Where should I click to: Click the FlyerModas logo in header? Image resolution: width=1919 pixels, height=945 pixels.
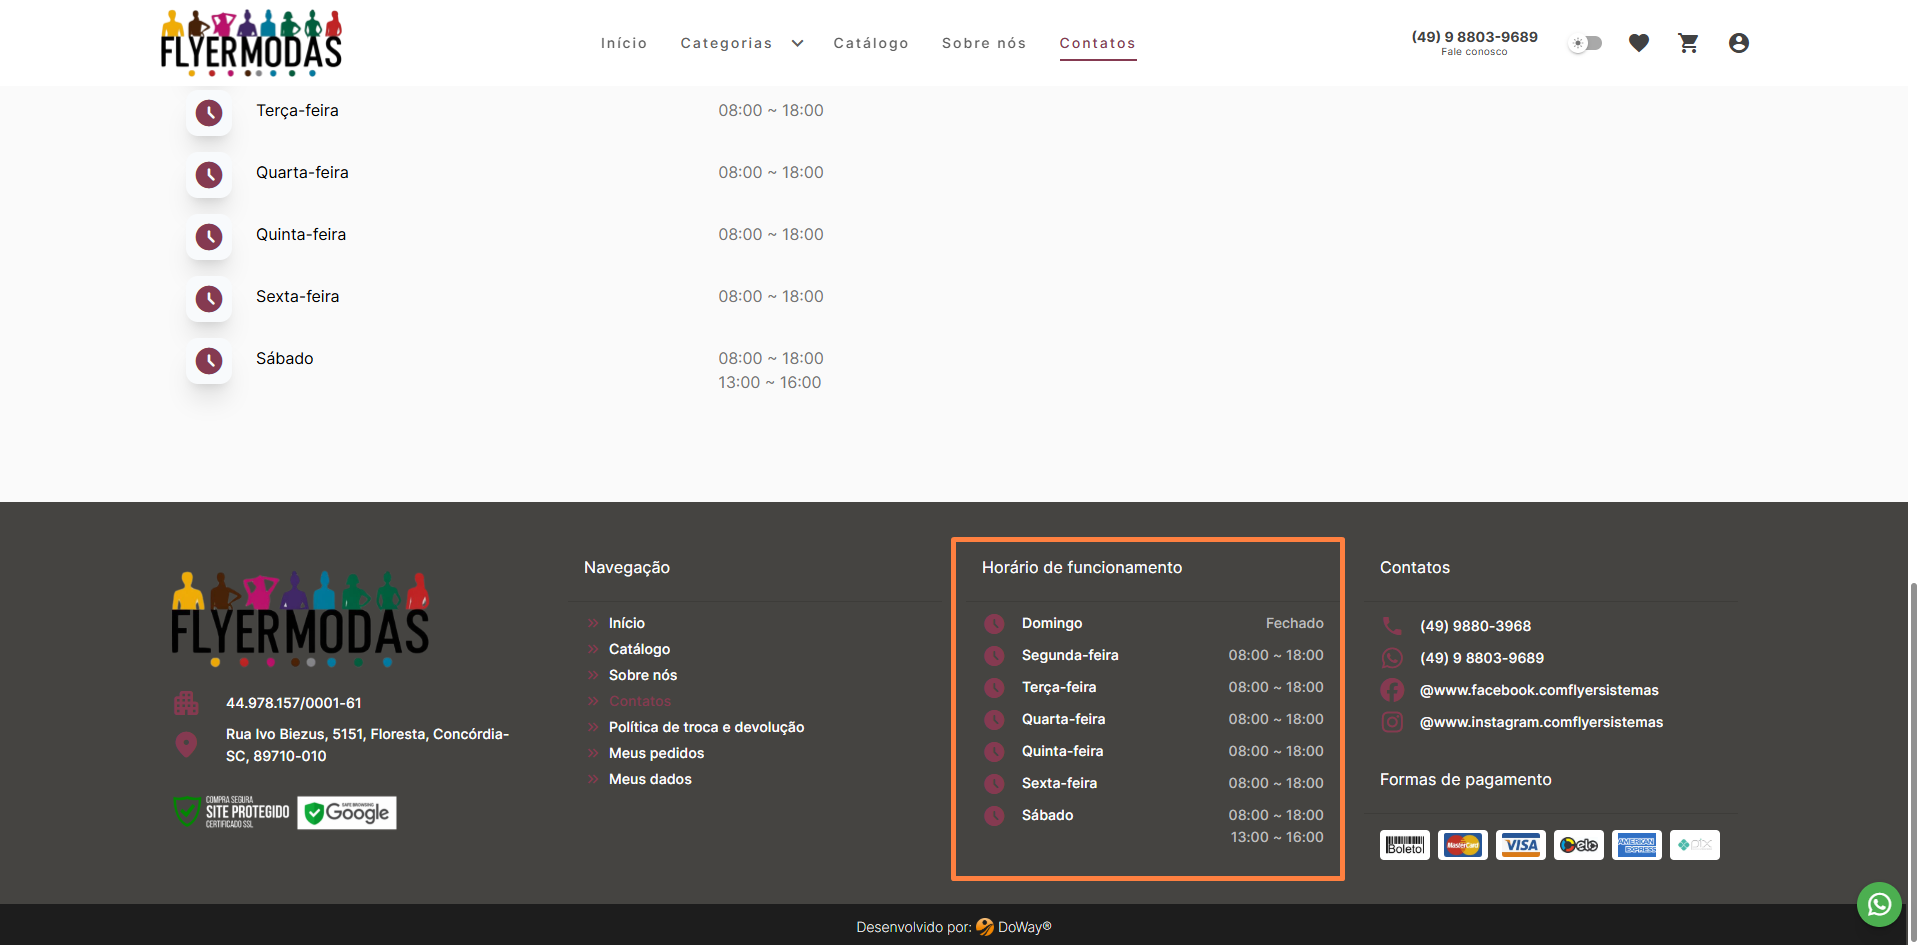click(x=251, y=43)
